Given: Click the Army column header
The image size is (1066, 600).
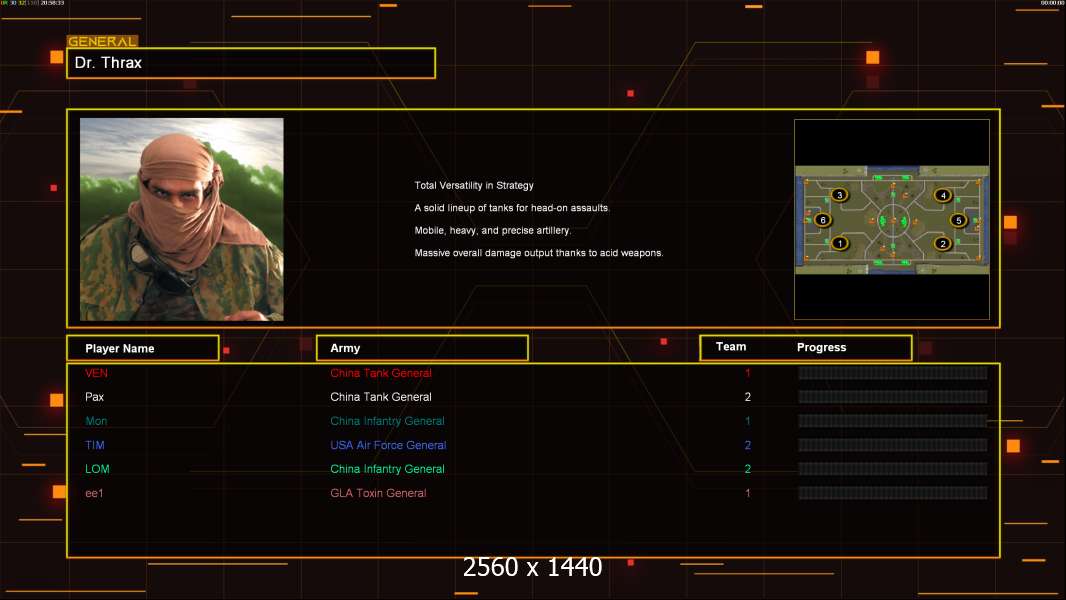Looking at the screenshot, I should (422, 348).
